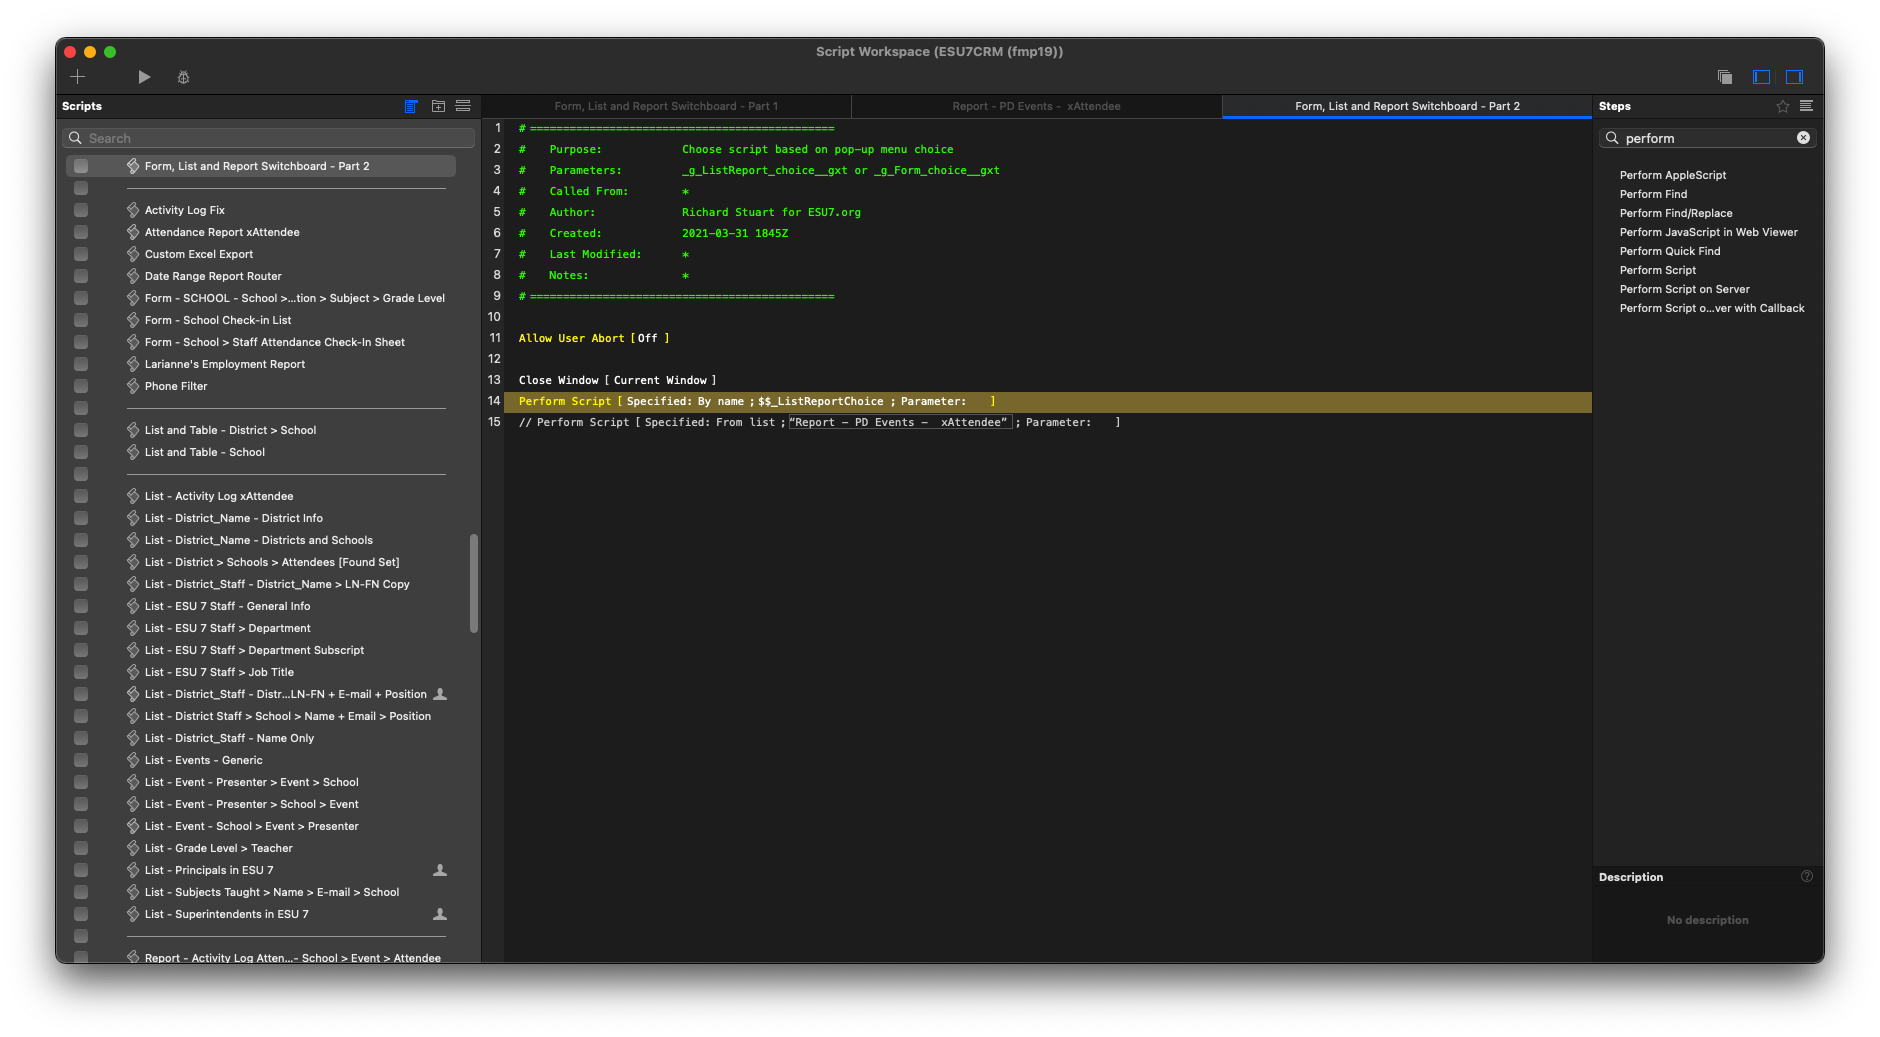1880x1037 pixels.
Task: Switch to Report - PD Events - xAttendee tab
Action: coord(1036,106)
